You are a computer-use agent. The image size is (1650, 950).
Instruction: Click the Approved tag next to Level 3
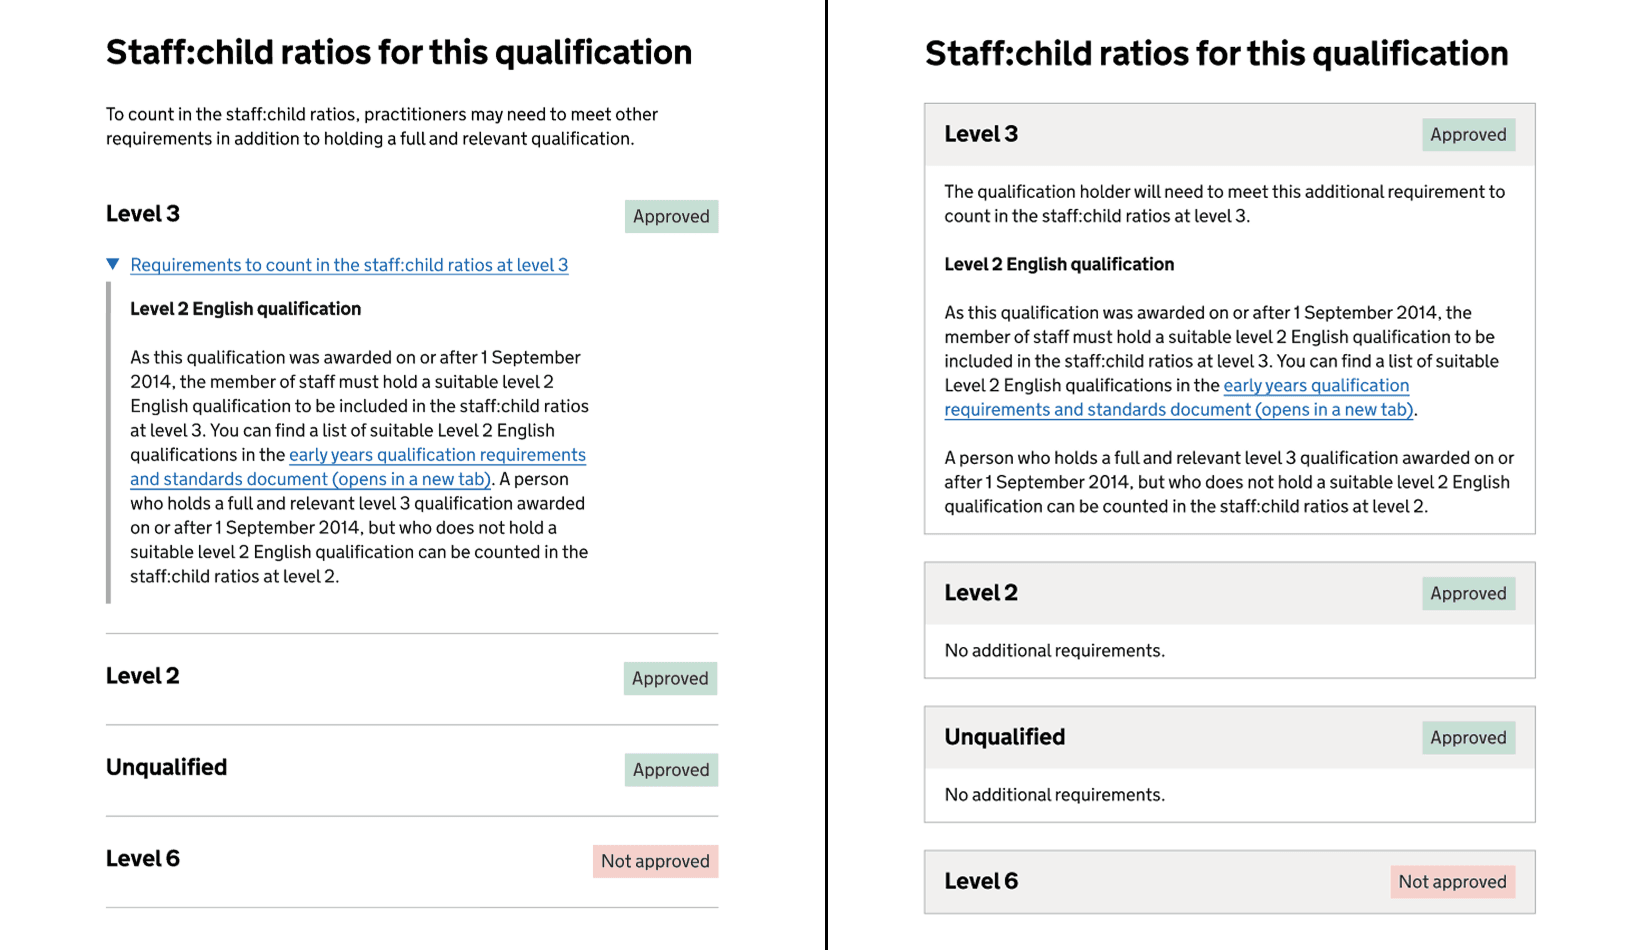[x=671, y=216]
